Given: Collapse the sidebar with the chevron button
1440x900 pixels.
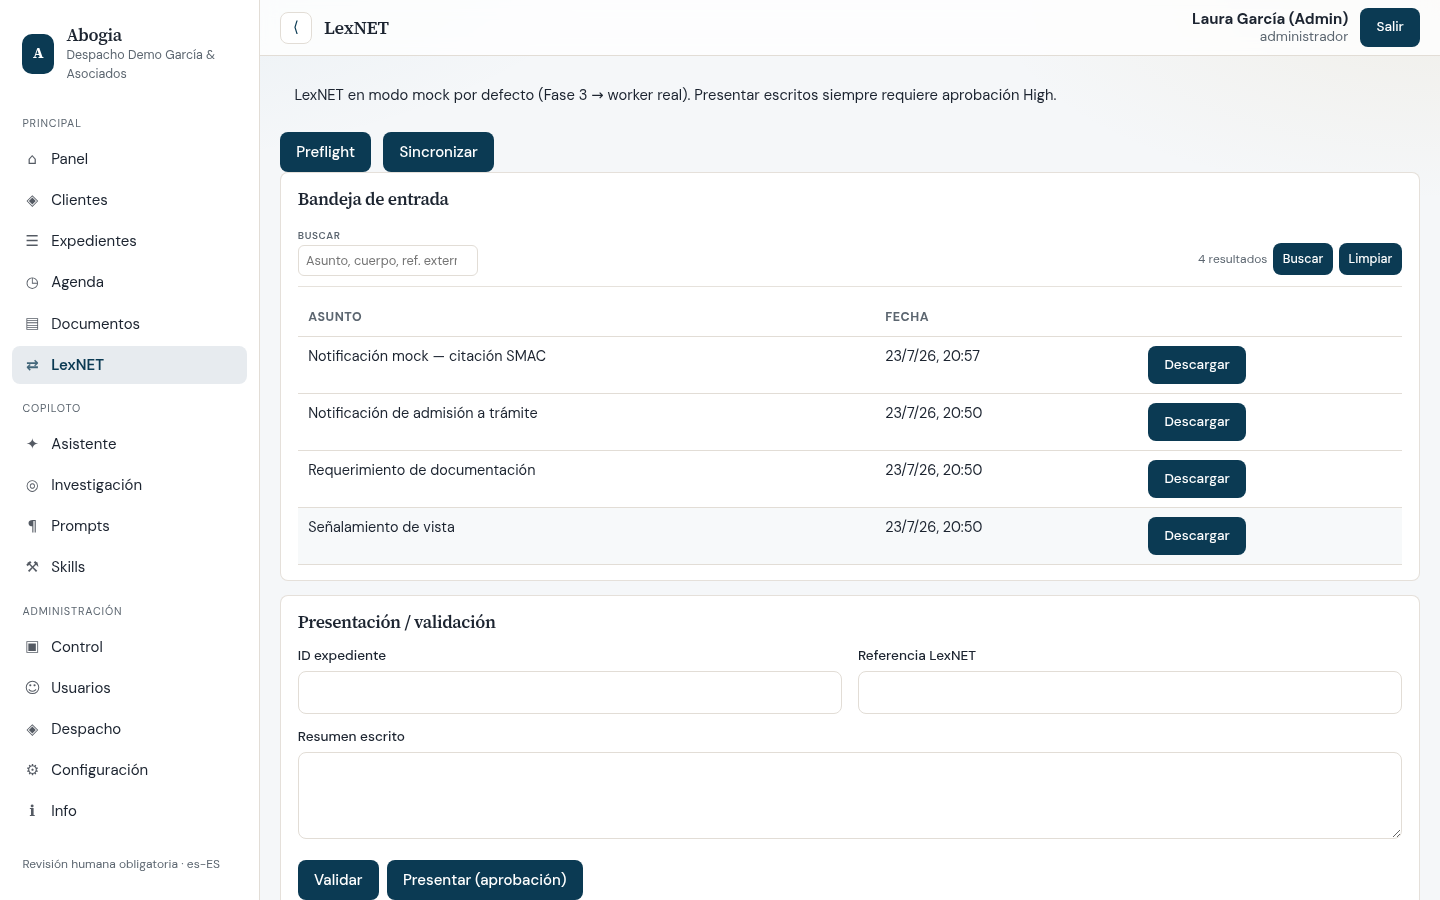Looking at the screenshot, I should pyautogui.click(x=296, y=28).
